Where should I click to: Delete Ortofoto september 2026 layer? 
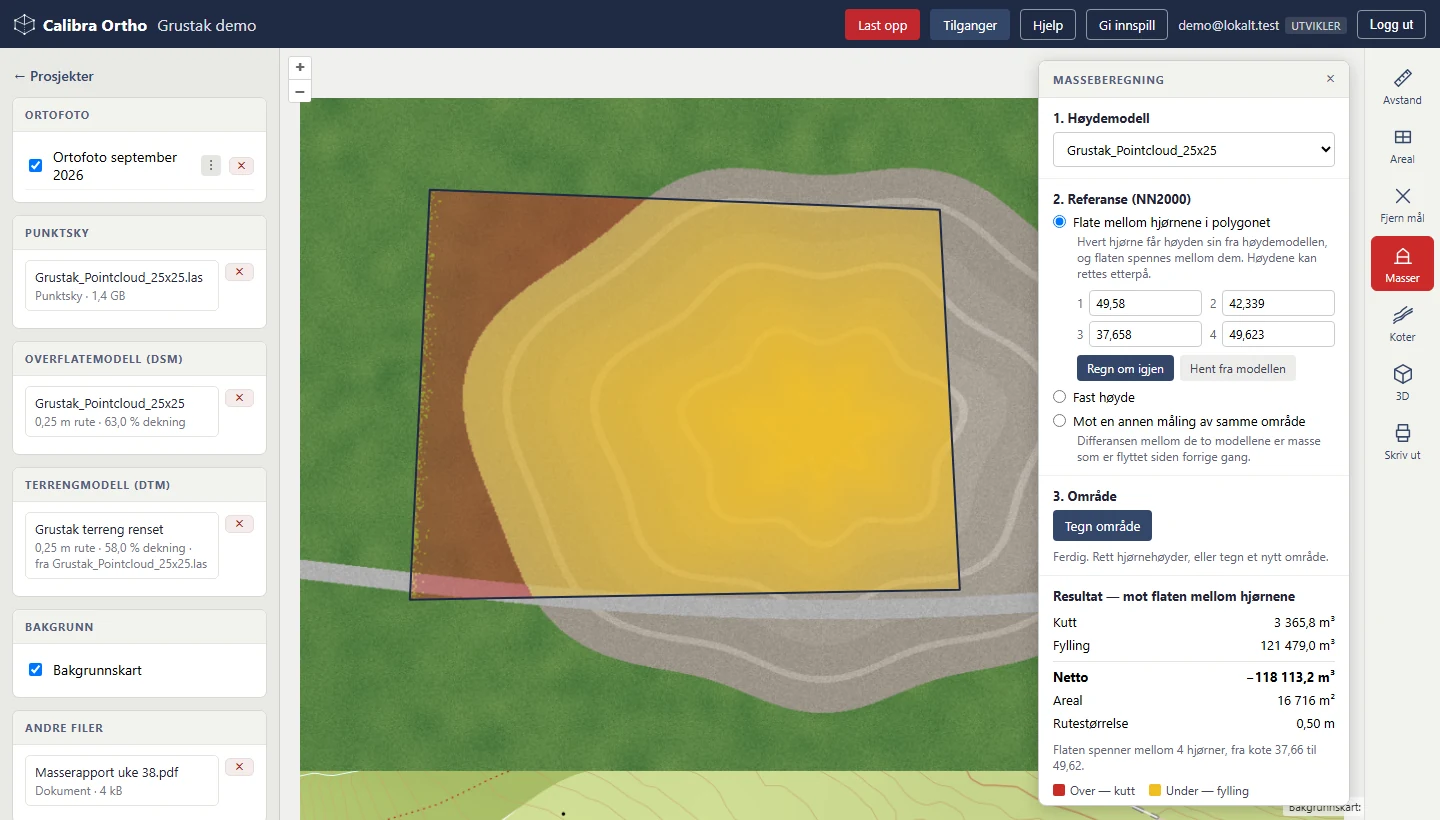pos(241,166)
